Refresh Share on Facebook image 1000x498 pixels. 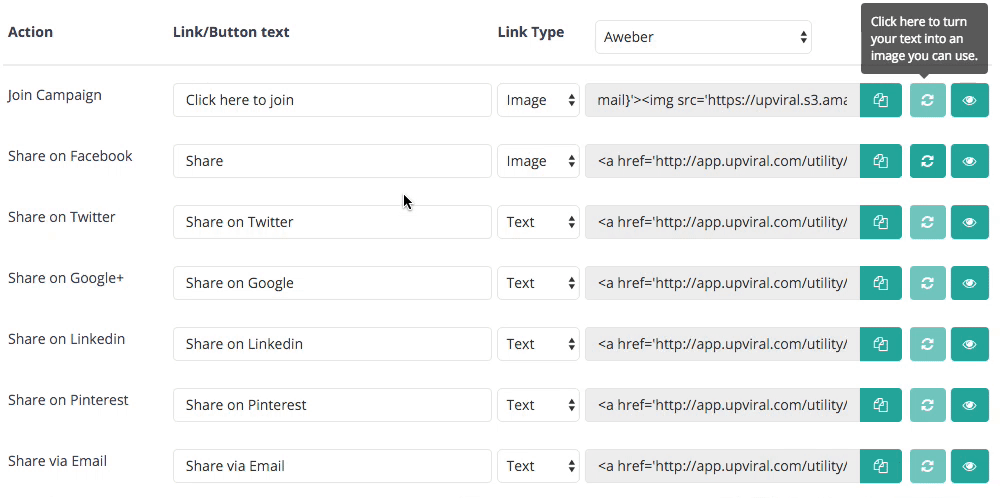[927, 161]
